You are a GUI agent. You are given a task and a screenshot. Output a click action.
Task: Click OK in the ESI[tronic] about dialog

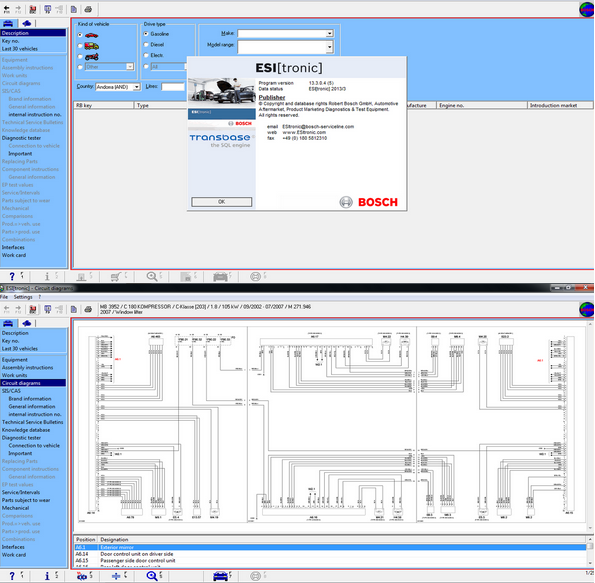[222, 202]
